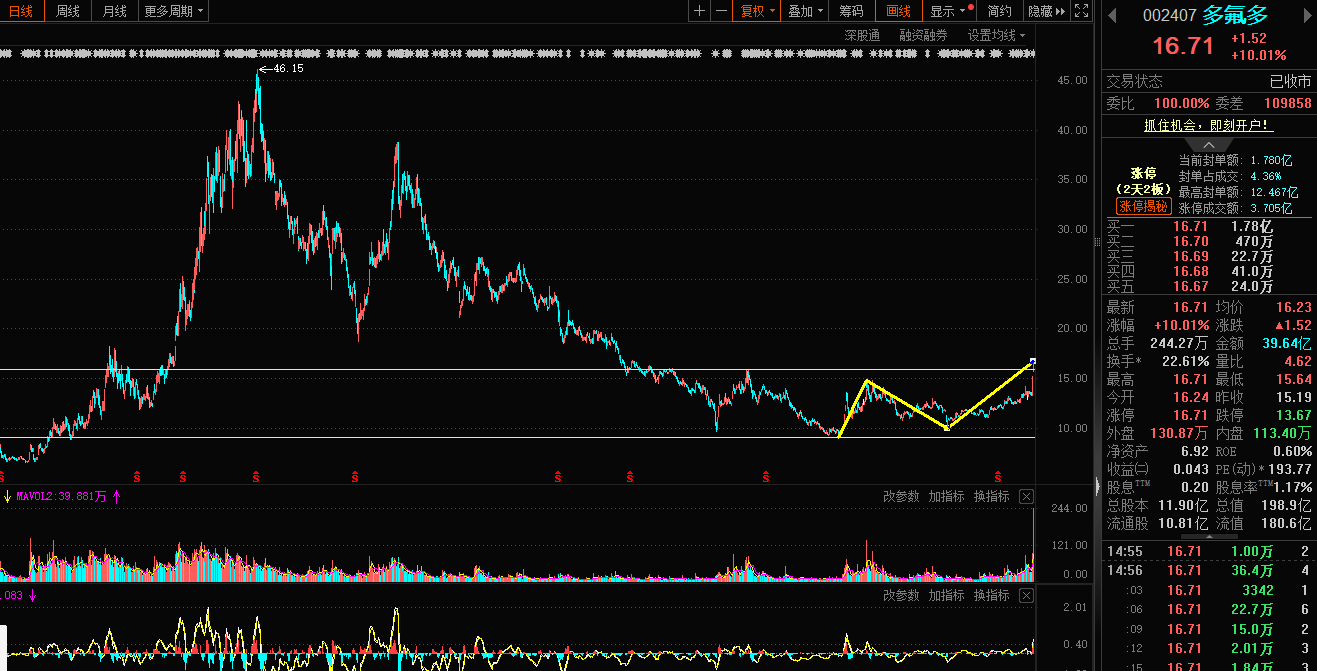
Task: Click the large 16.71 current price
Action: coord(1183,46)
